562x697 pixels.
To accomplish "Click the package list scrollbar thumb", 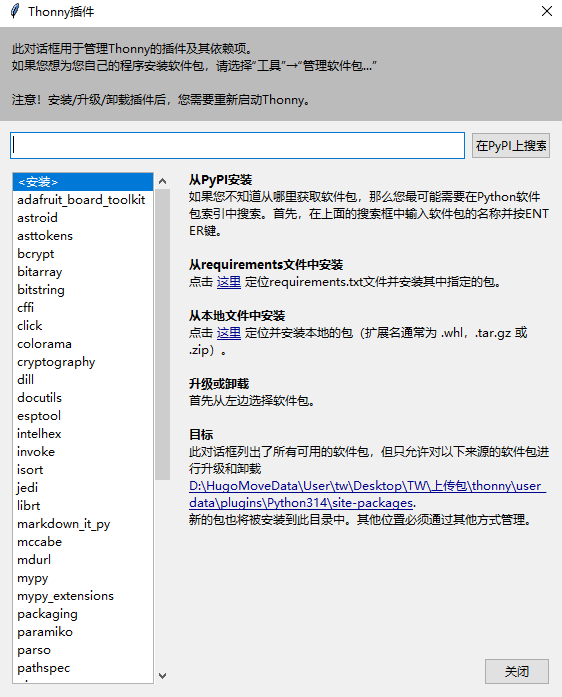I will (162, 334).
